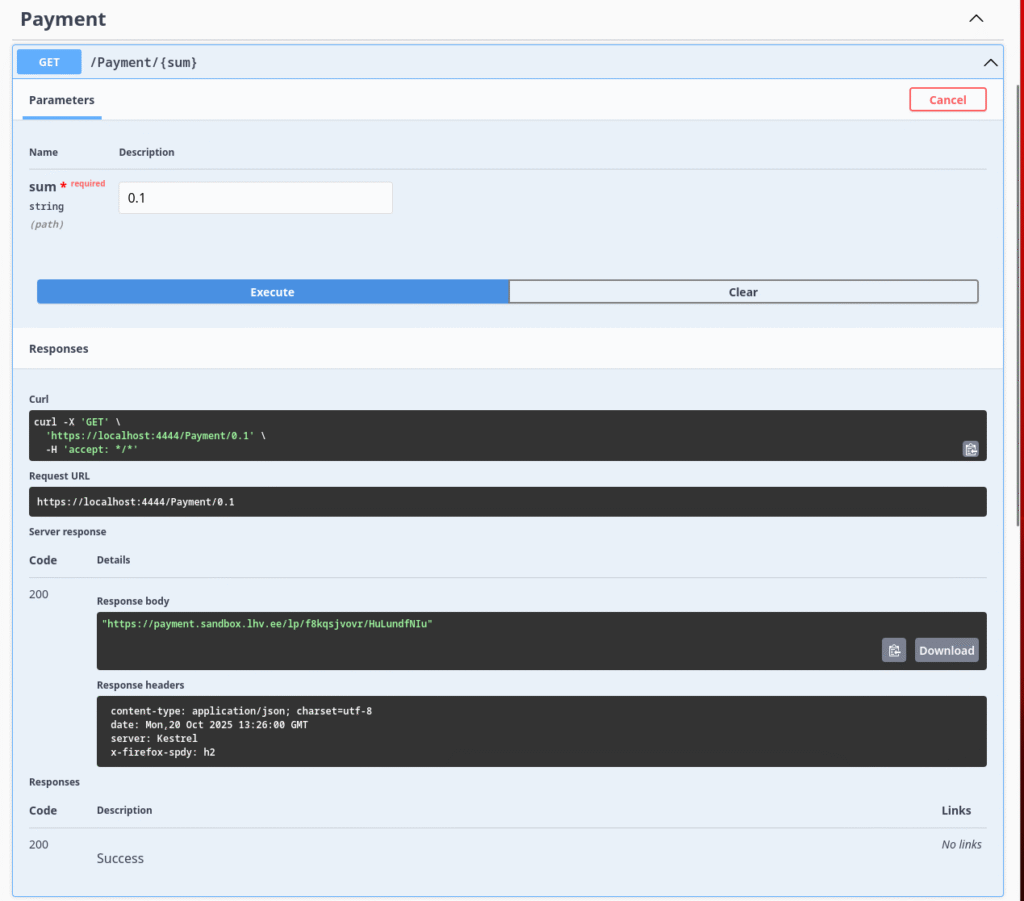This screenshot has width=1024, height=901.
Task: Click the sum parameter input field
Action: (255, 198)
